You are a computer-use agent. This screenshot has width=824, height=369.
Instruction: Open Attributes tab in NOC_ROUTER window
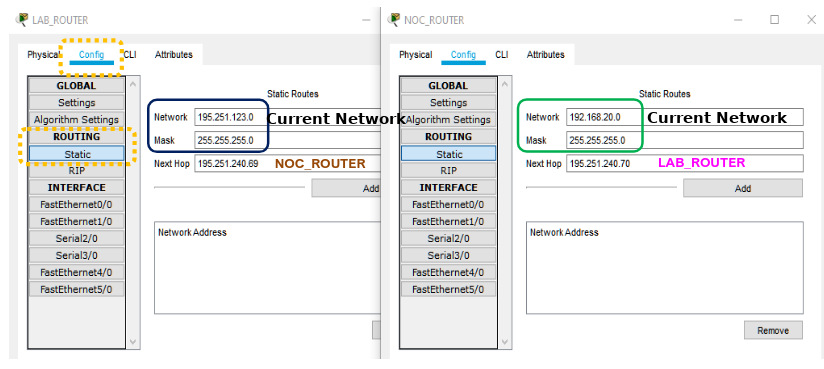coord(545,55)
